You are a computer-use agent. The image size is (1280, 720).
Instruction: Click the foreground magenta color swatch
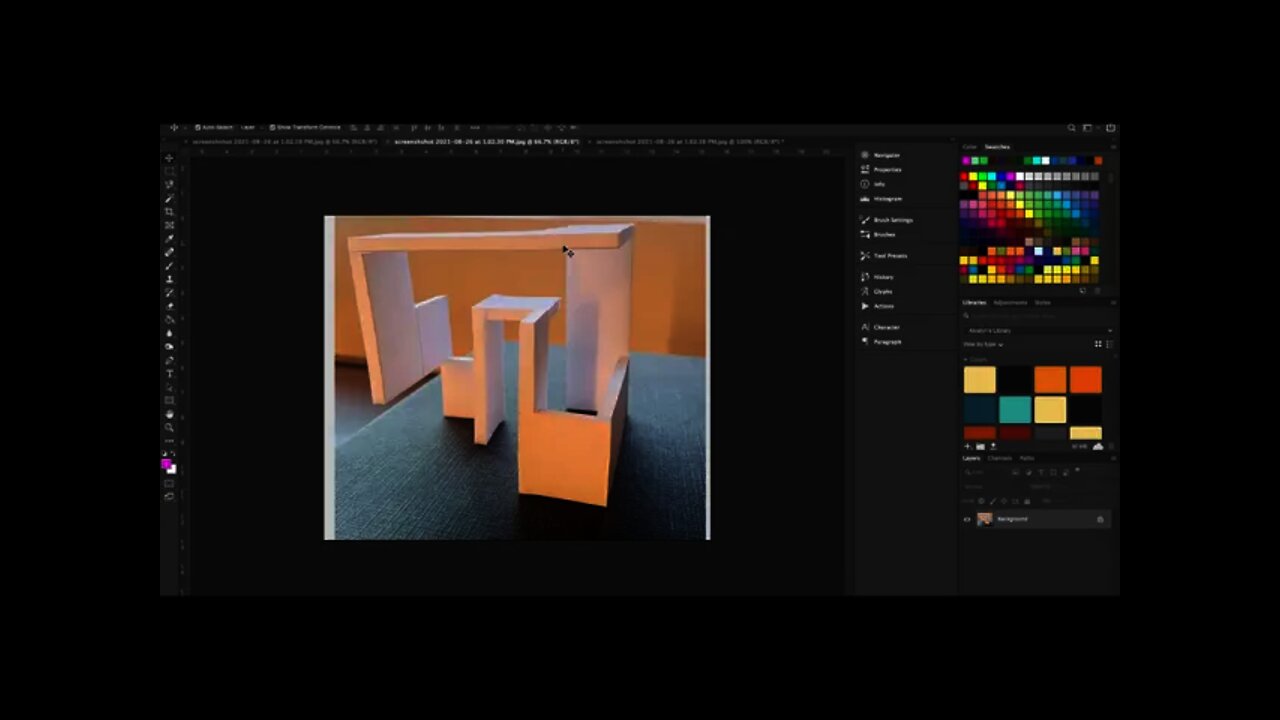tap(166, 463)
